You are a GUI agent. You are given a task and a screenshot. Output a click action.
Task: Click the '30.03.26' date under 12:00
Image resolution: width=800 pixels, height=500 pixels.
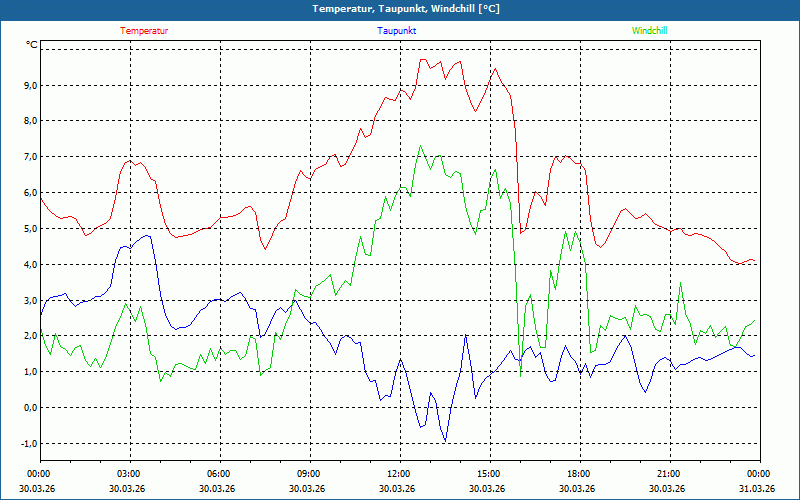397,488
